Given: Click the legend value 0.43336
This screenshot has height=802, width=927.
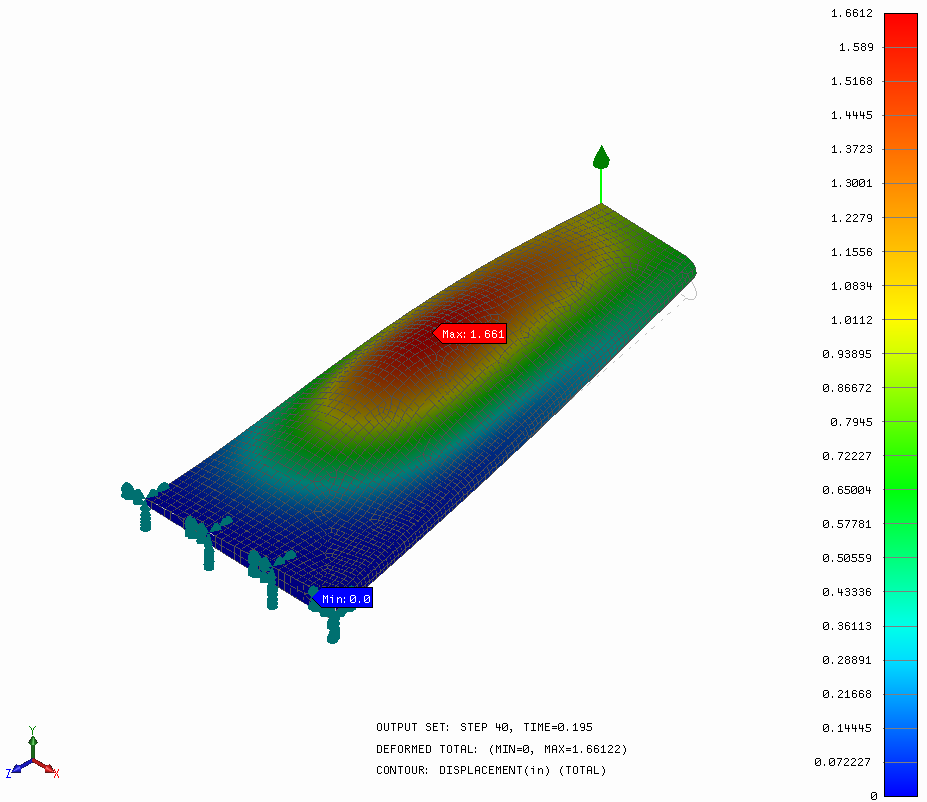Looking at the screenshot, I should coord(847,592).
